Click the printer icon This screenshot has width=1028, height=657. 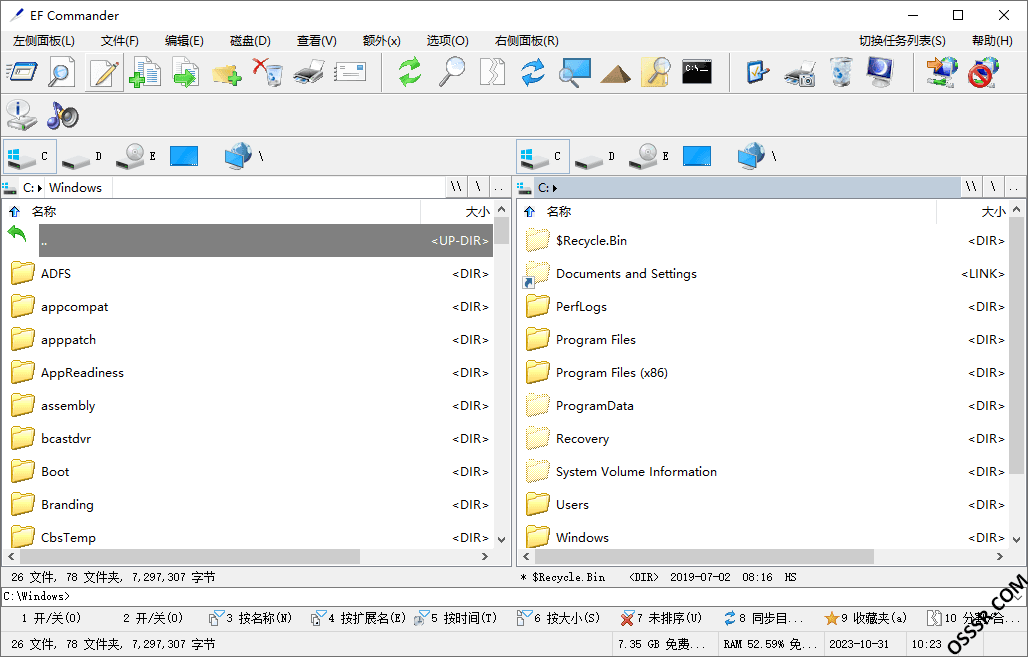click(309, 72)
